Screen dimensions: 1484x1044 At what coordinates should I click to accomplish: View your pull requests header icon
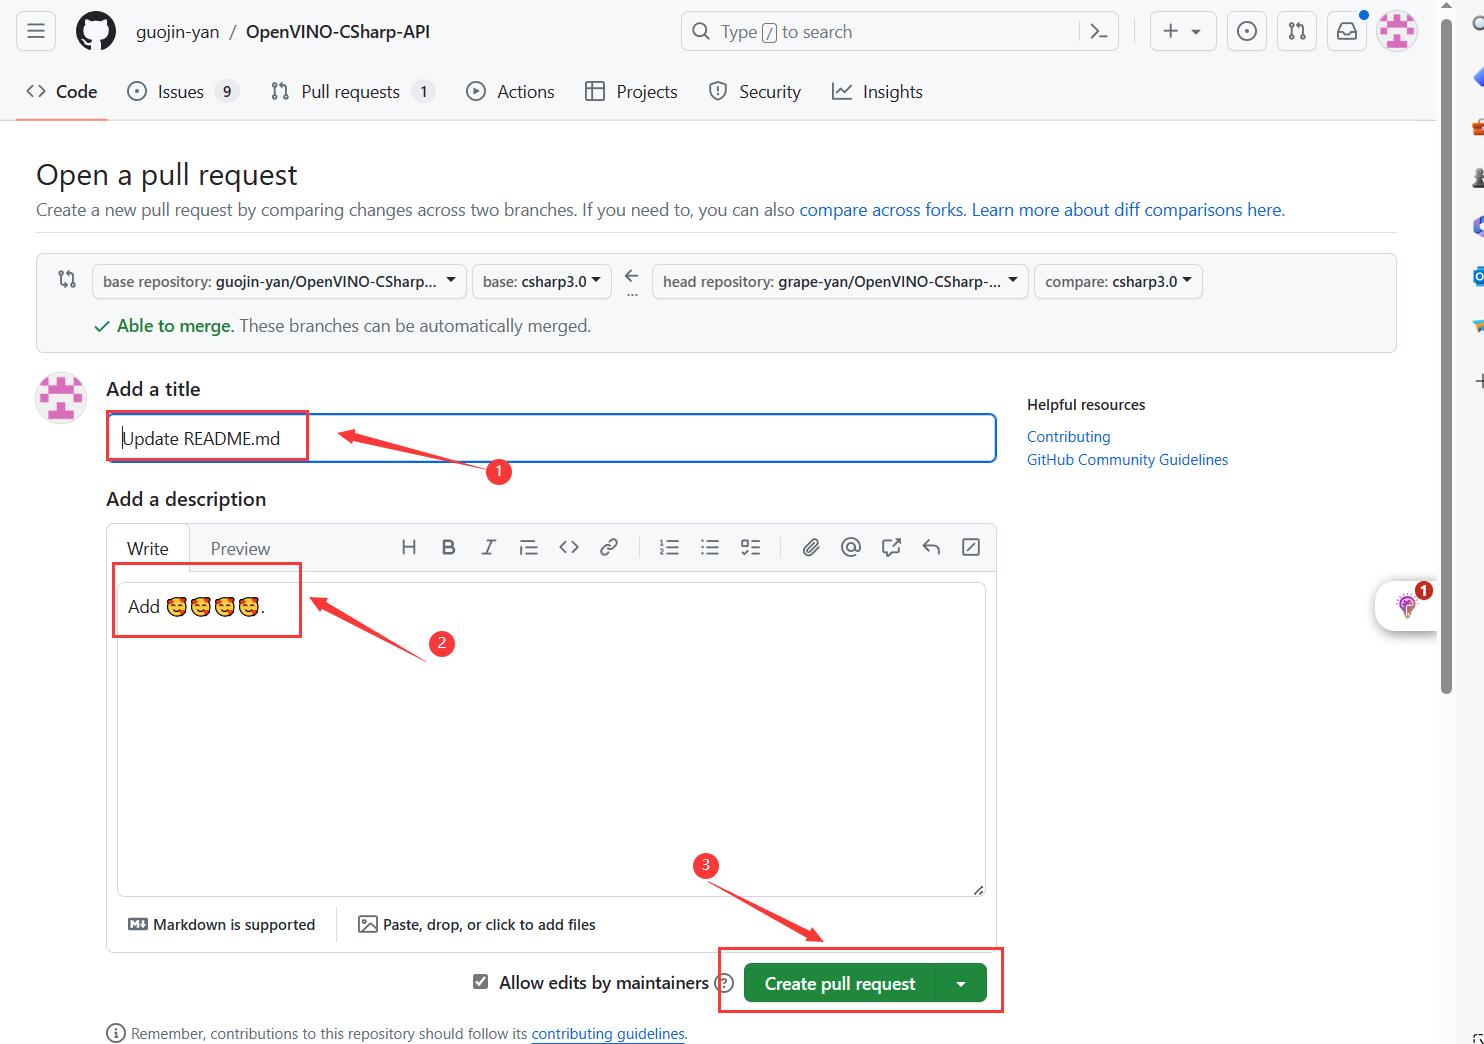[1296, 31]
